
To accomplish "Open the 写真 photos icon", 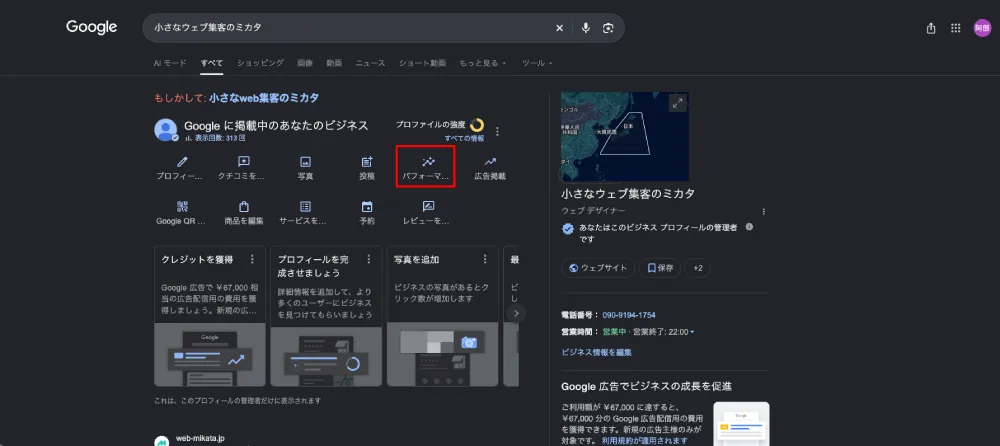I will pos(305,162).
